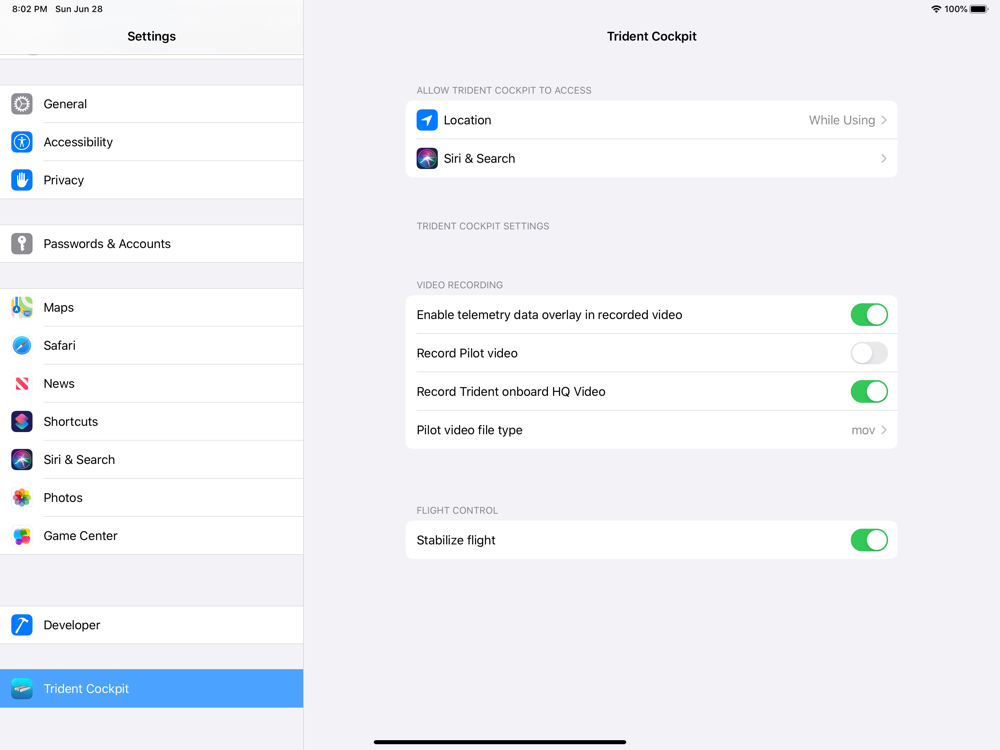This screenshot has width=1000, height=750.
Task: Select Shortcuts in settings list
Action: click(x=151, y=422)
